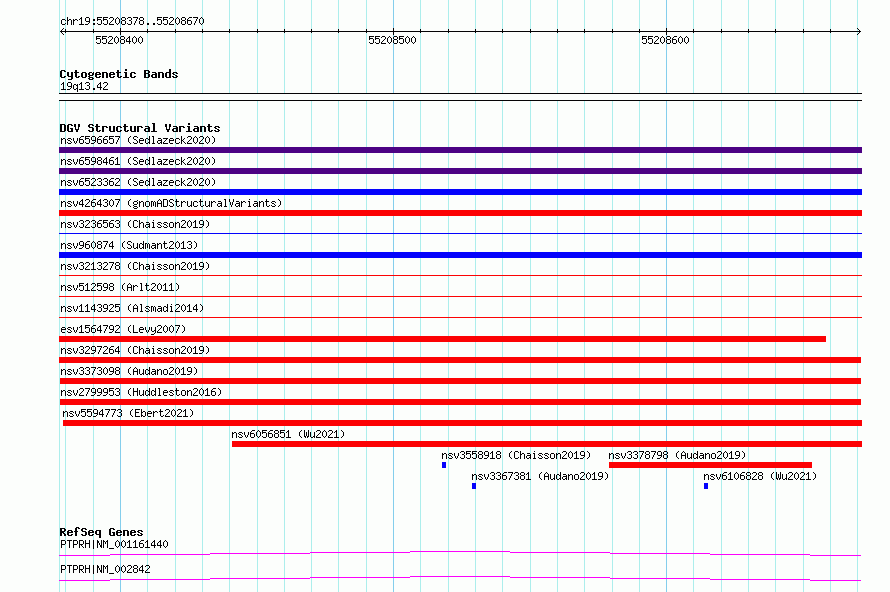Click the RefSeq Genes track title

(x=101, y=532)
